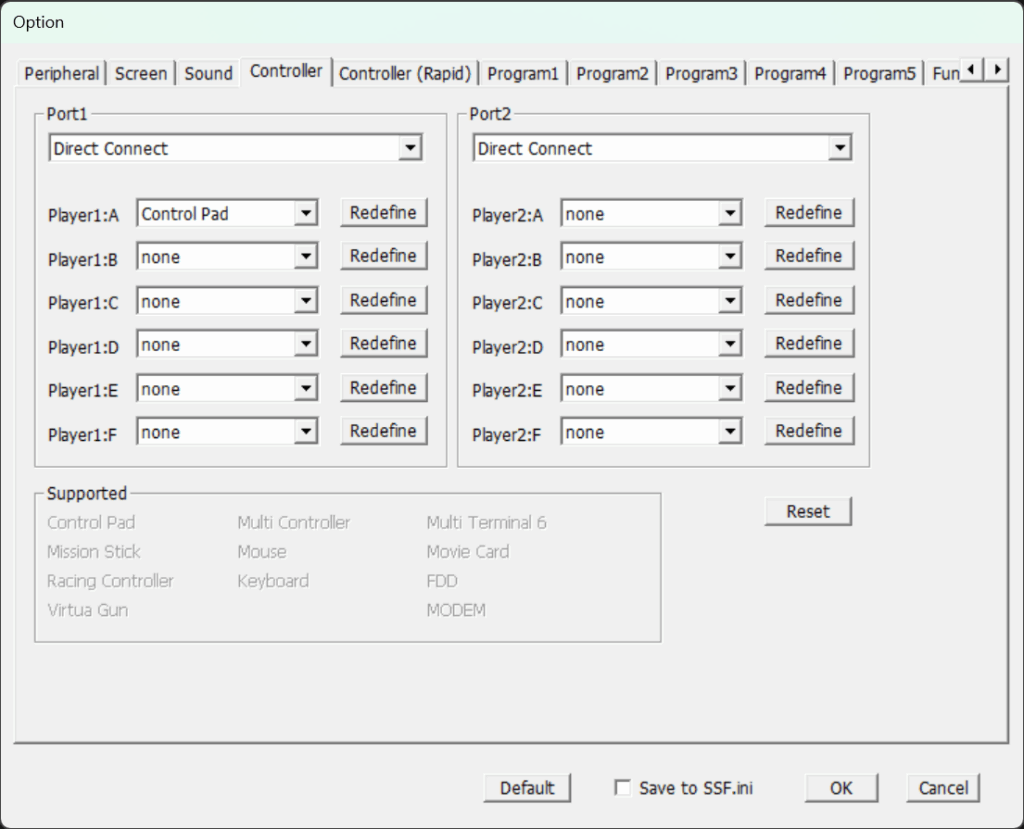The height and width of the screenshot is (829, 1024).
Task: Open the Player1:A Control Pad dropdown
Action: coord(305,213)
